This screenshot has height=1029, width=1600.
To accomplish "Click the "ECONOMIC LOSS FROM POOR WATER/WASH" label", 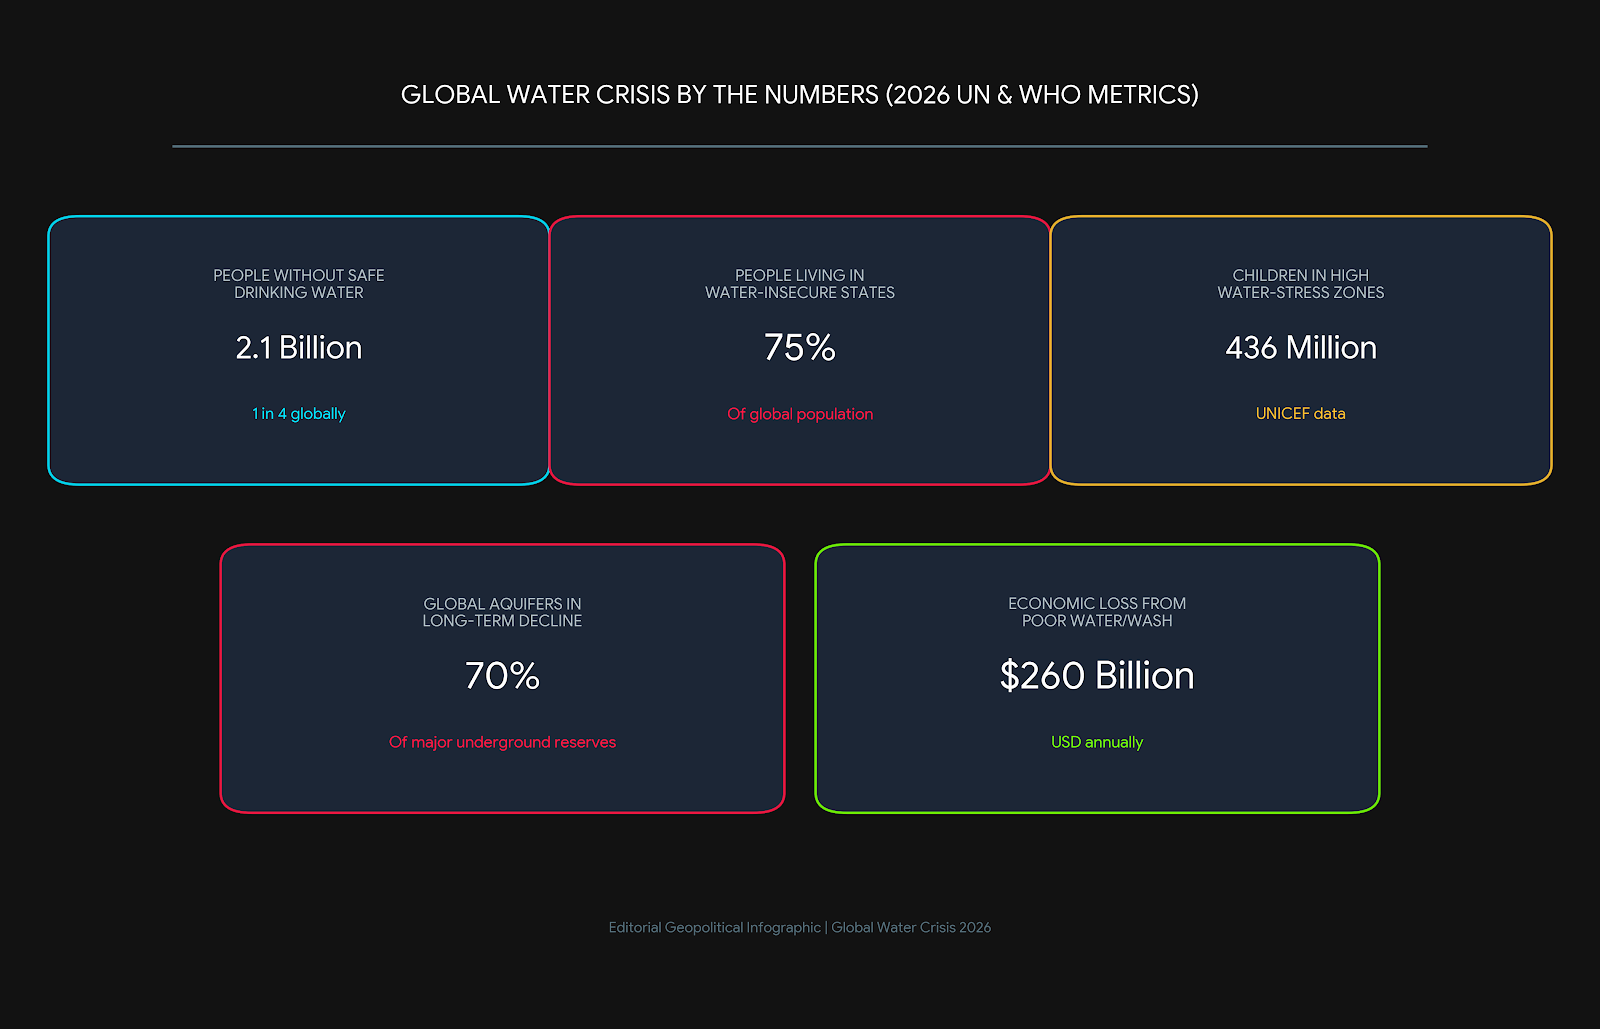I will tap(1097, 612).
